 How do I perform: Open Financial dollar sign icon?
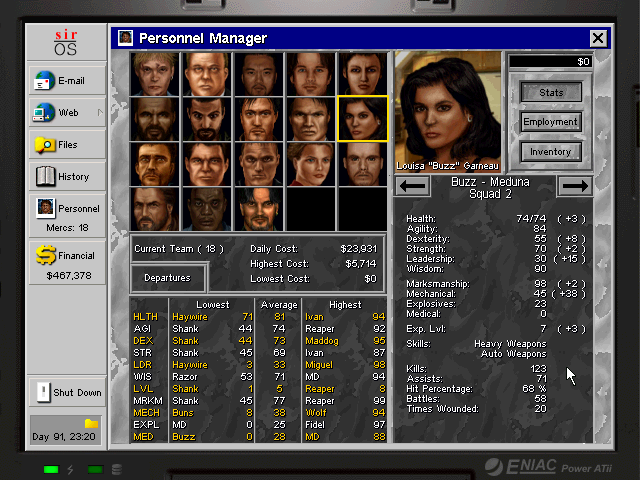(45, 255)
